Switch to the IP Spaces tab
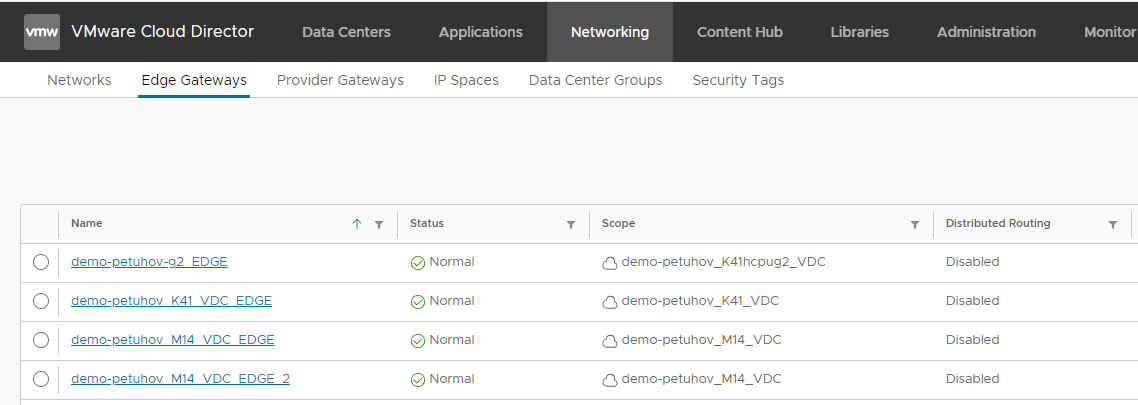Image resolution: width=1138 pixels, height=405 pixels. tap(466, 80)
